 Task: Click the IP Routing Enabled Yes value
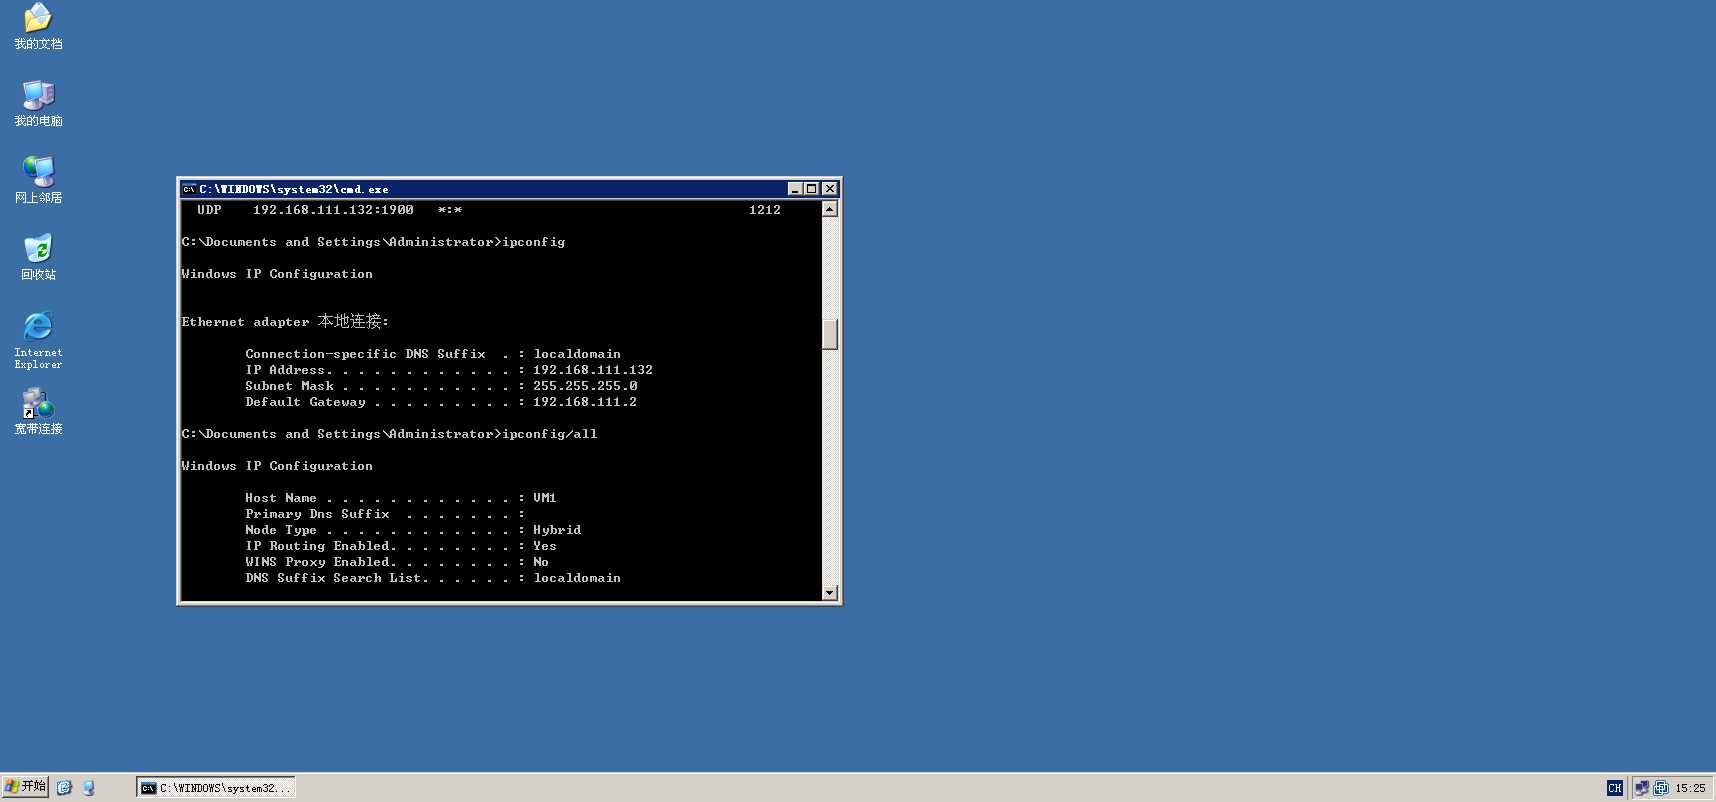click(x=545, y=546)
